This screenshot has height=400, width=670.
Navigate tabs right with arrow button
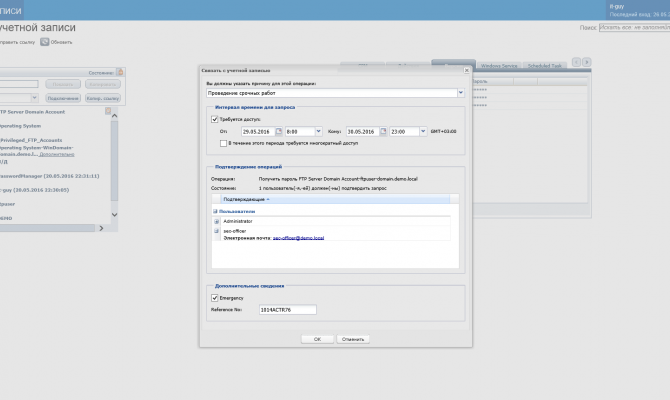point(587,62)
